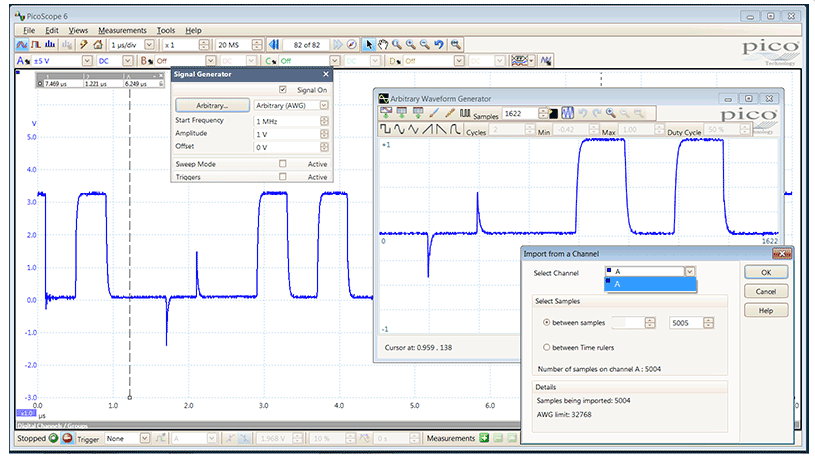Select 'between Time rulers' radio button
This screenshot has height=459, width=815.
point(546,347)
